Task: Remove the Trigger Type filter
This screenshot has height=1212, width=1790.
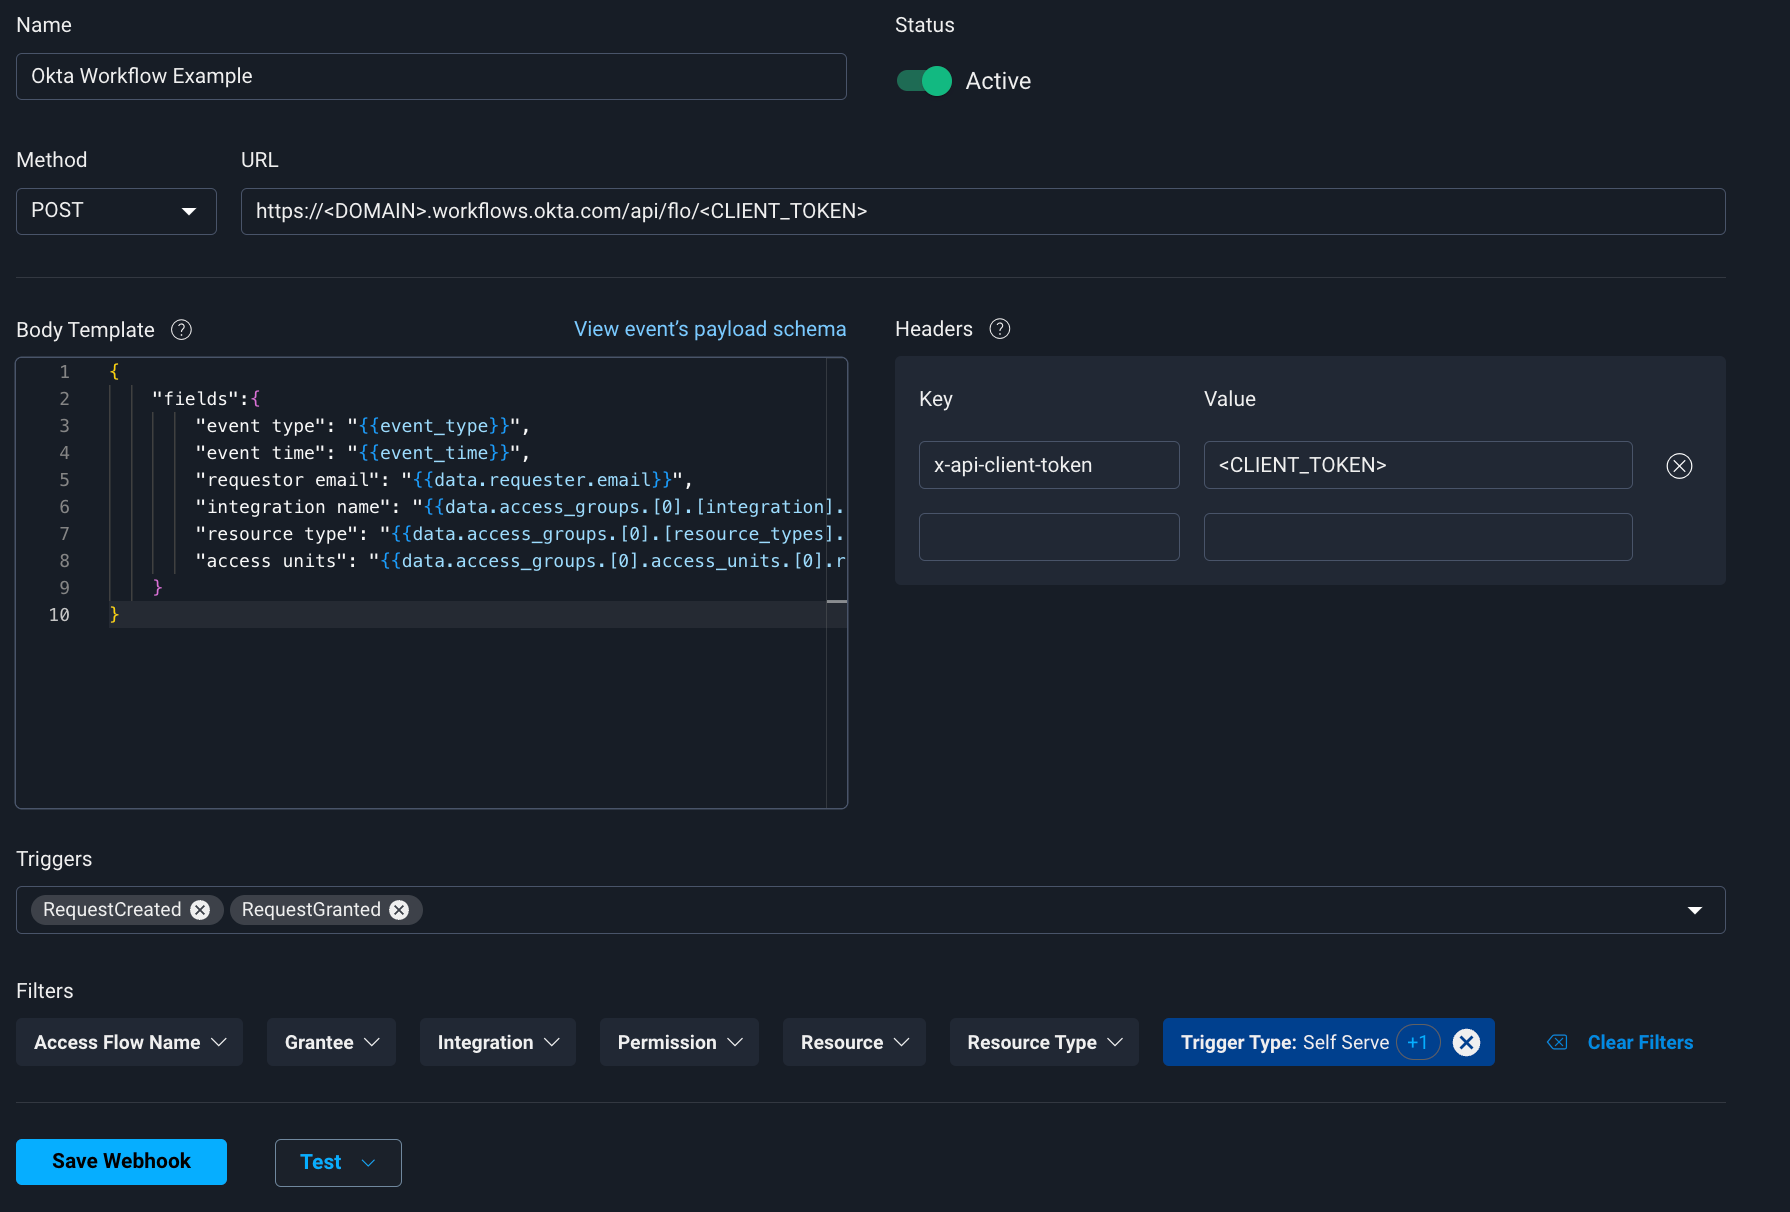Action: [x=1466, y=1042]
